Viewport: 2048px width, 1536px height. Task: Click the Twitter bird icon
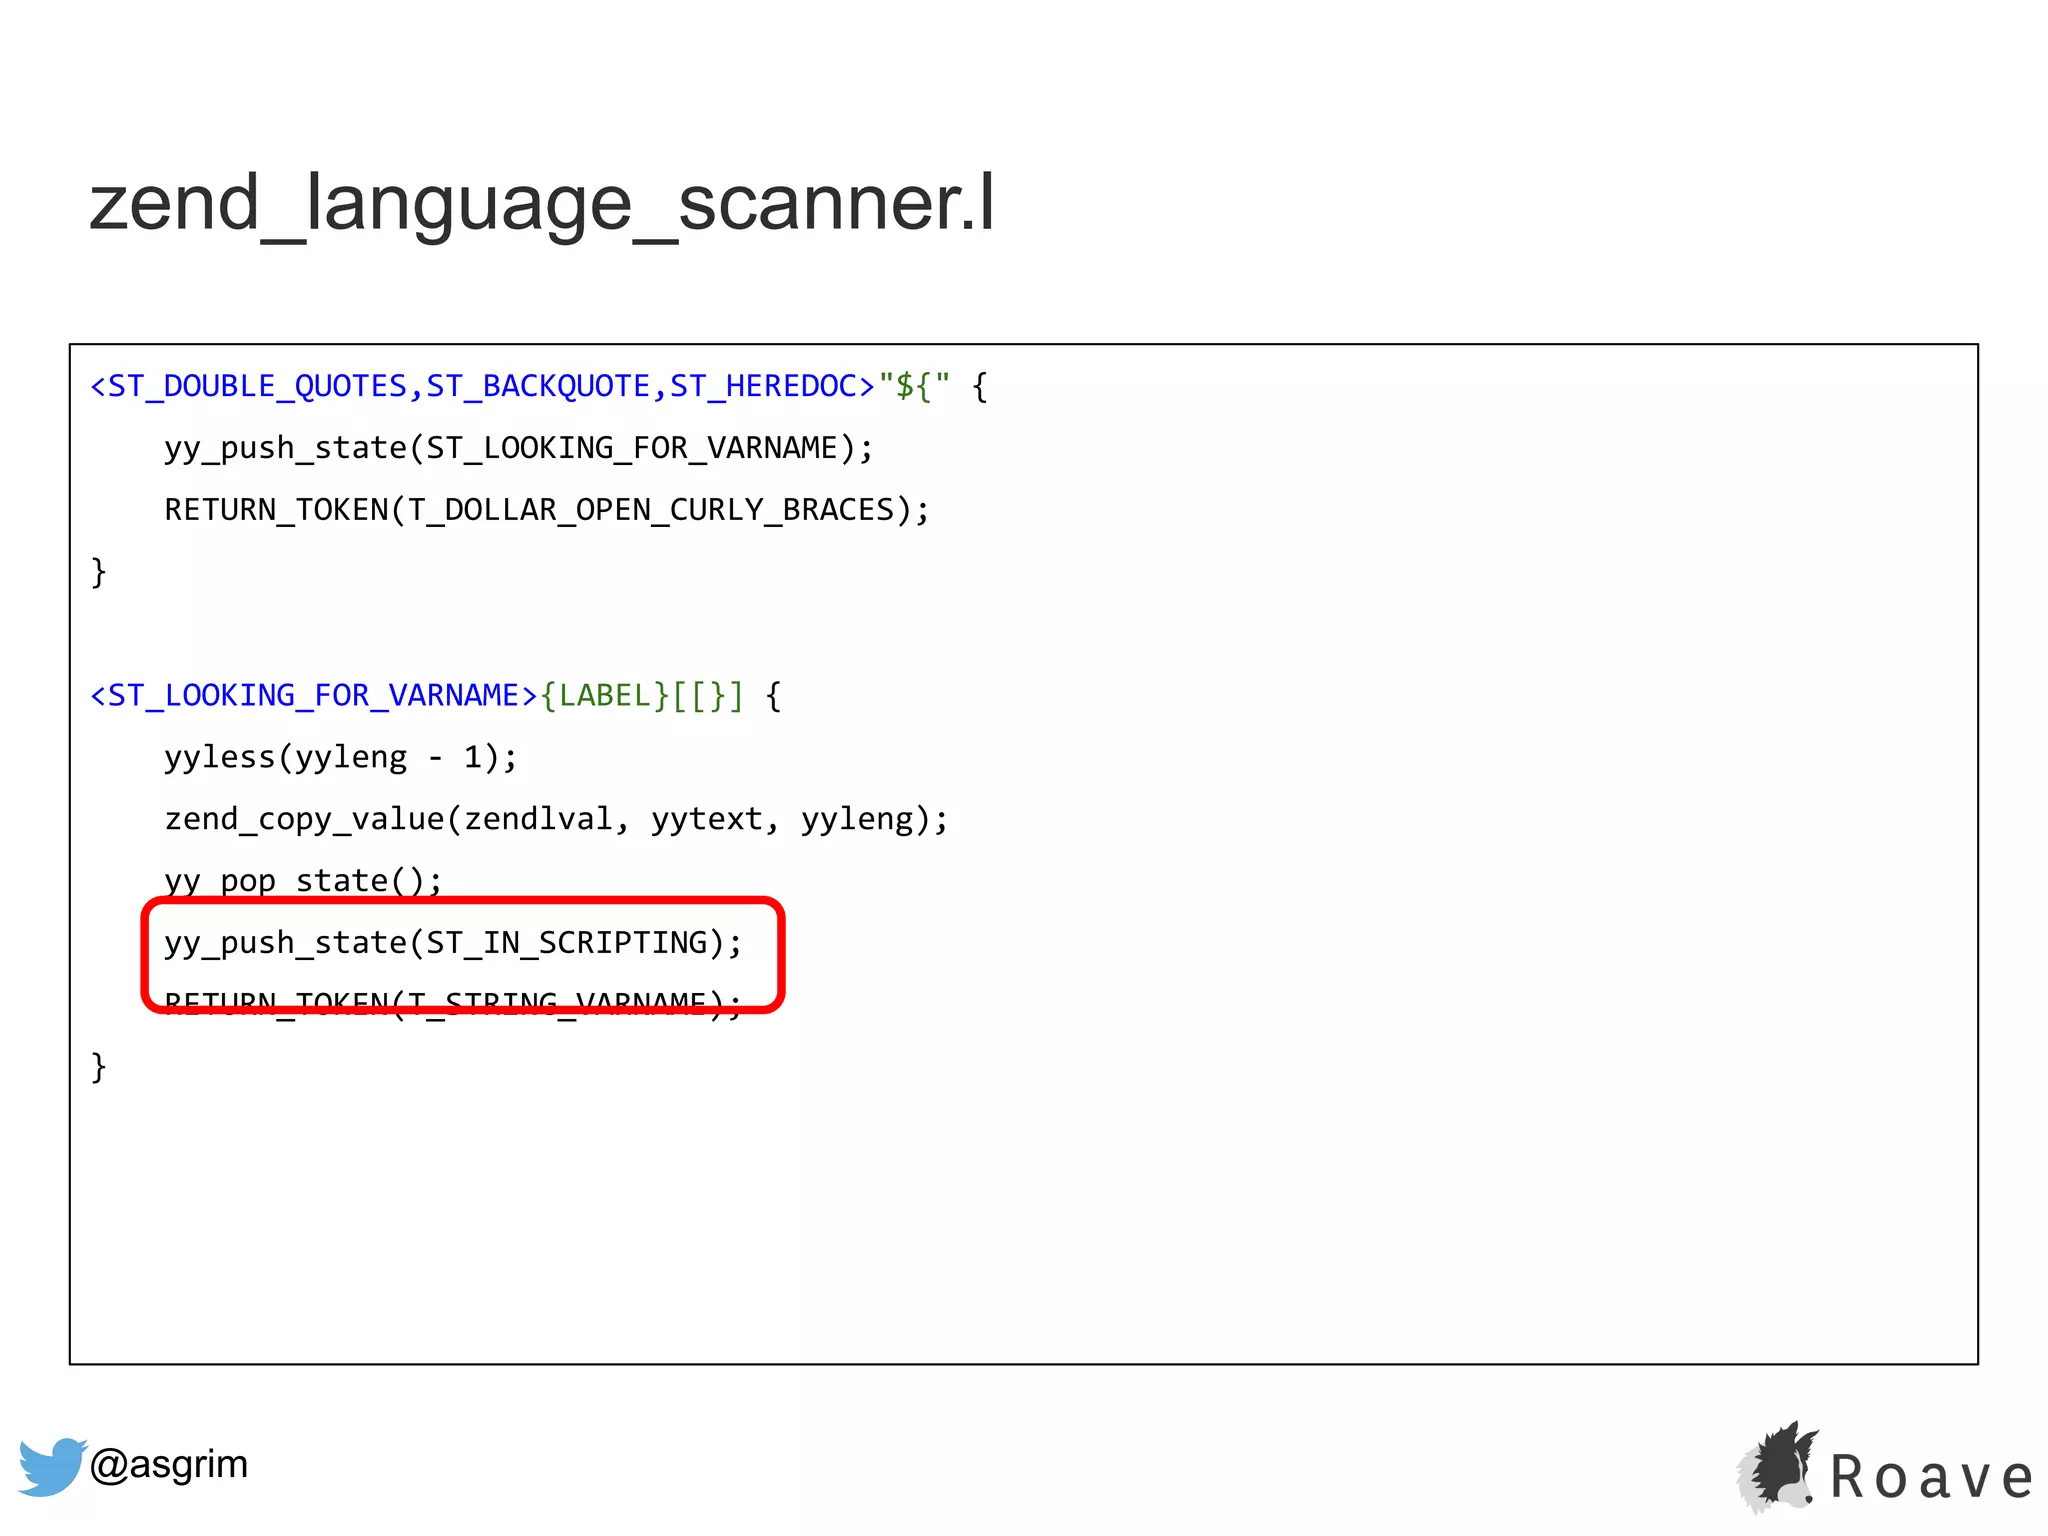coord(52,1466)
